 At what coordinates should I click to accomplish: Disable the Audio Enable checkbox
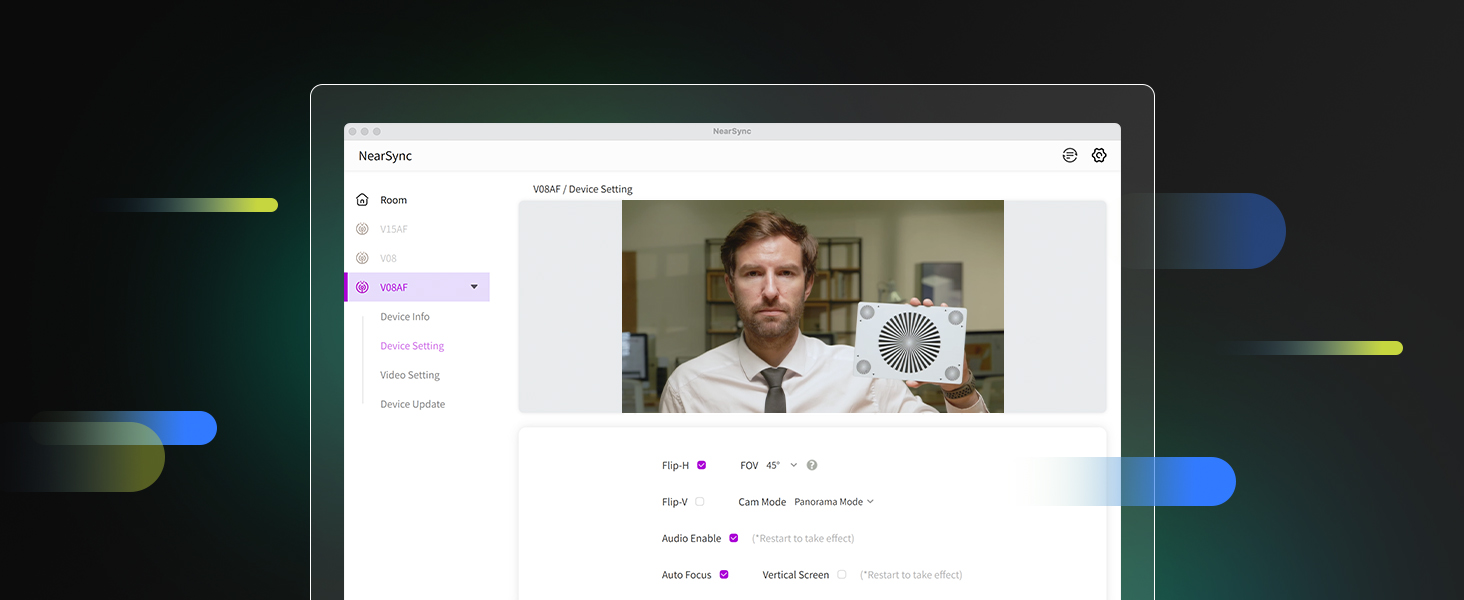click(734, 538)
